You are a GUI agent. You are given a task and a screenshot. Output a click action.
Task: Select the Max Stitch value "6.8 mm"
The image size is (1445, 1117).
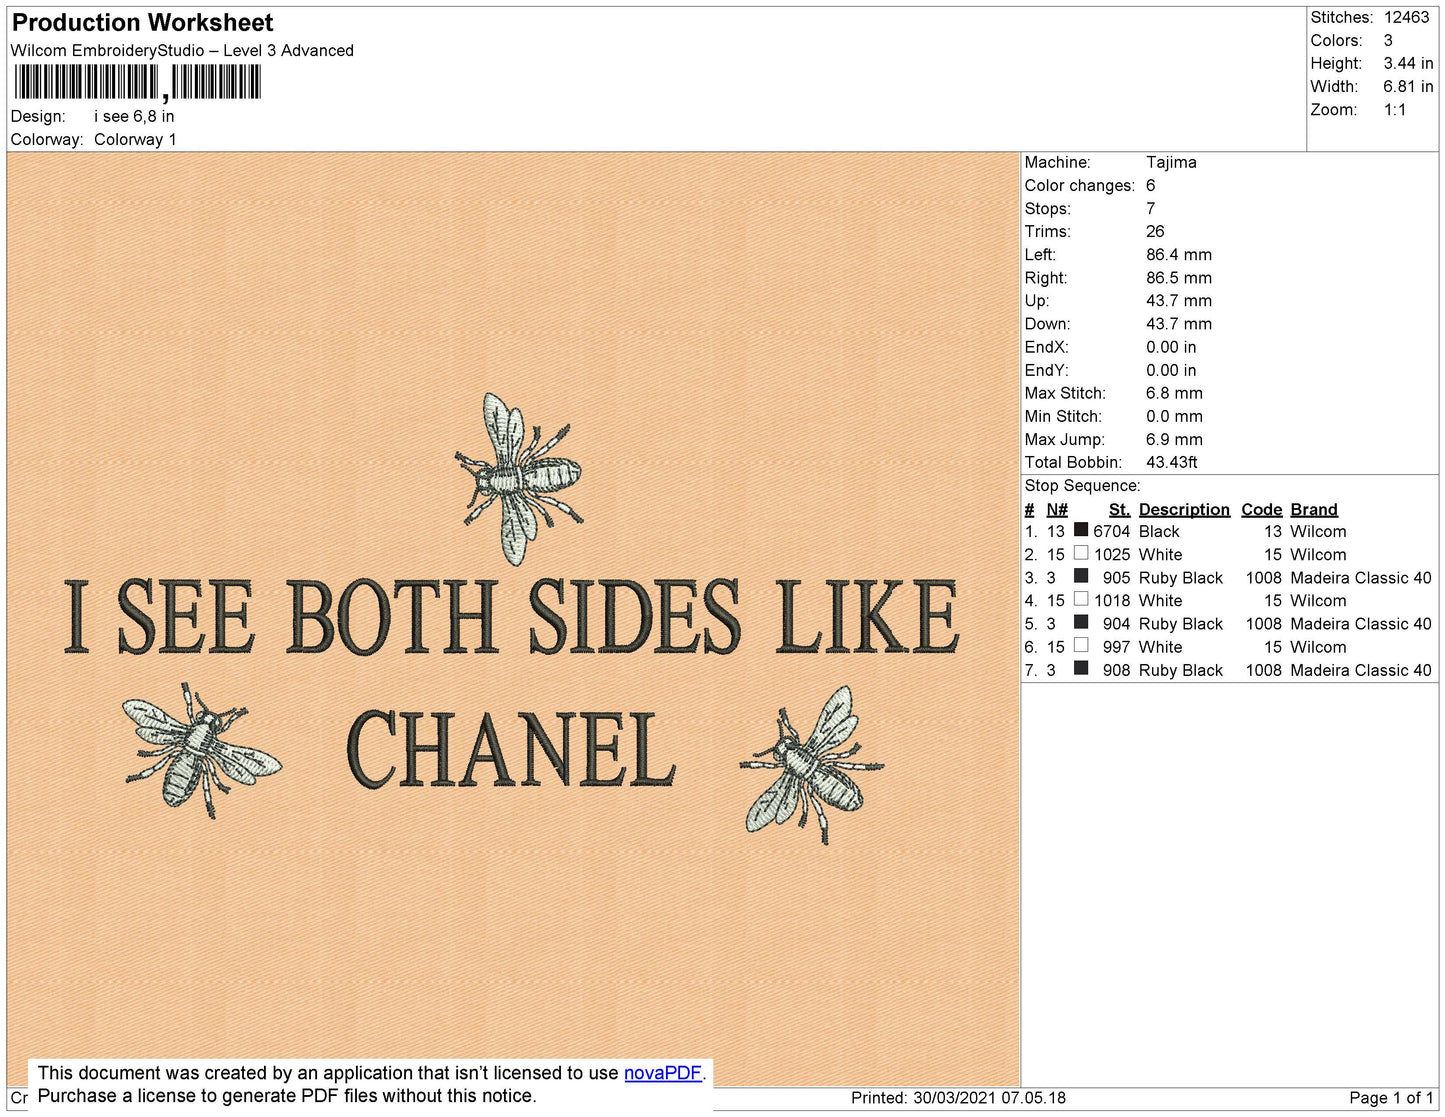[x=1174, y=393]
